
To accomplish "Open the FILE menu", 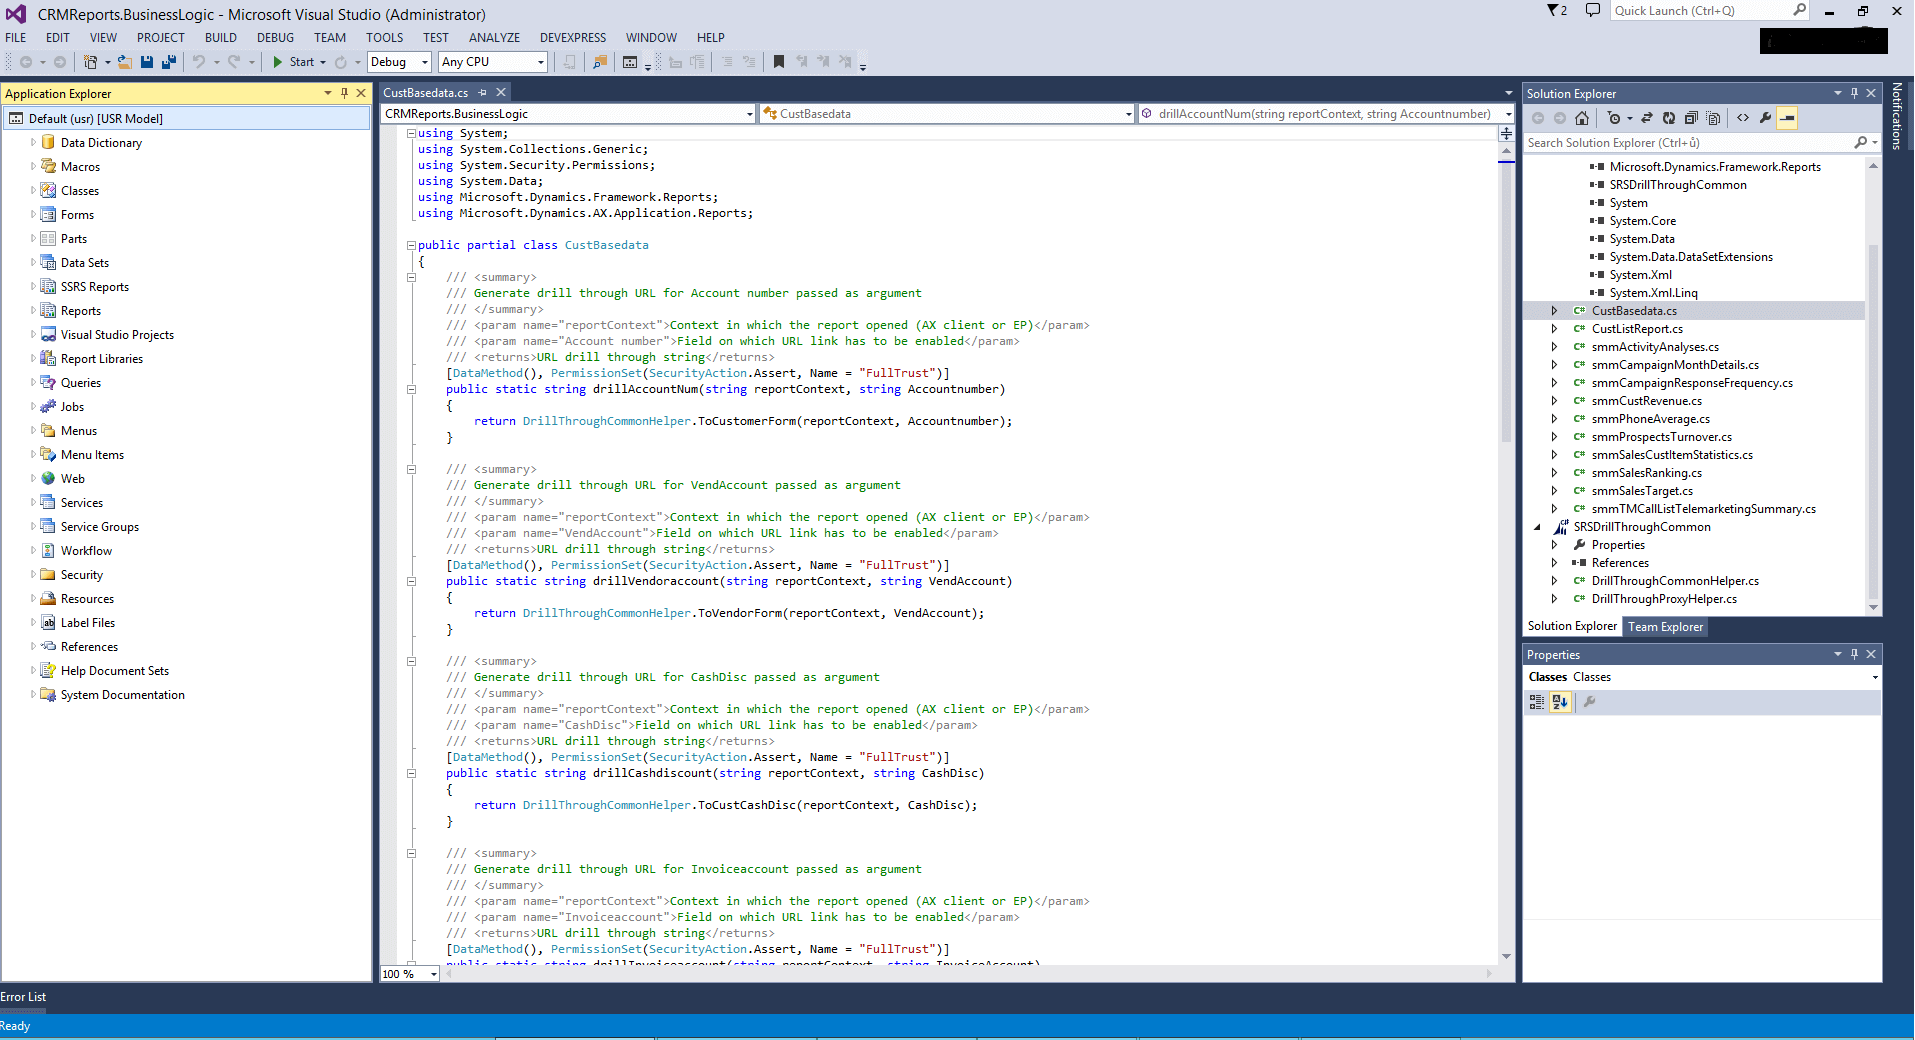I will [x=16, y=38].
